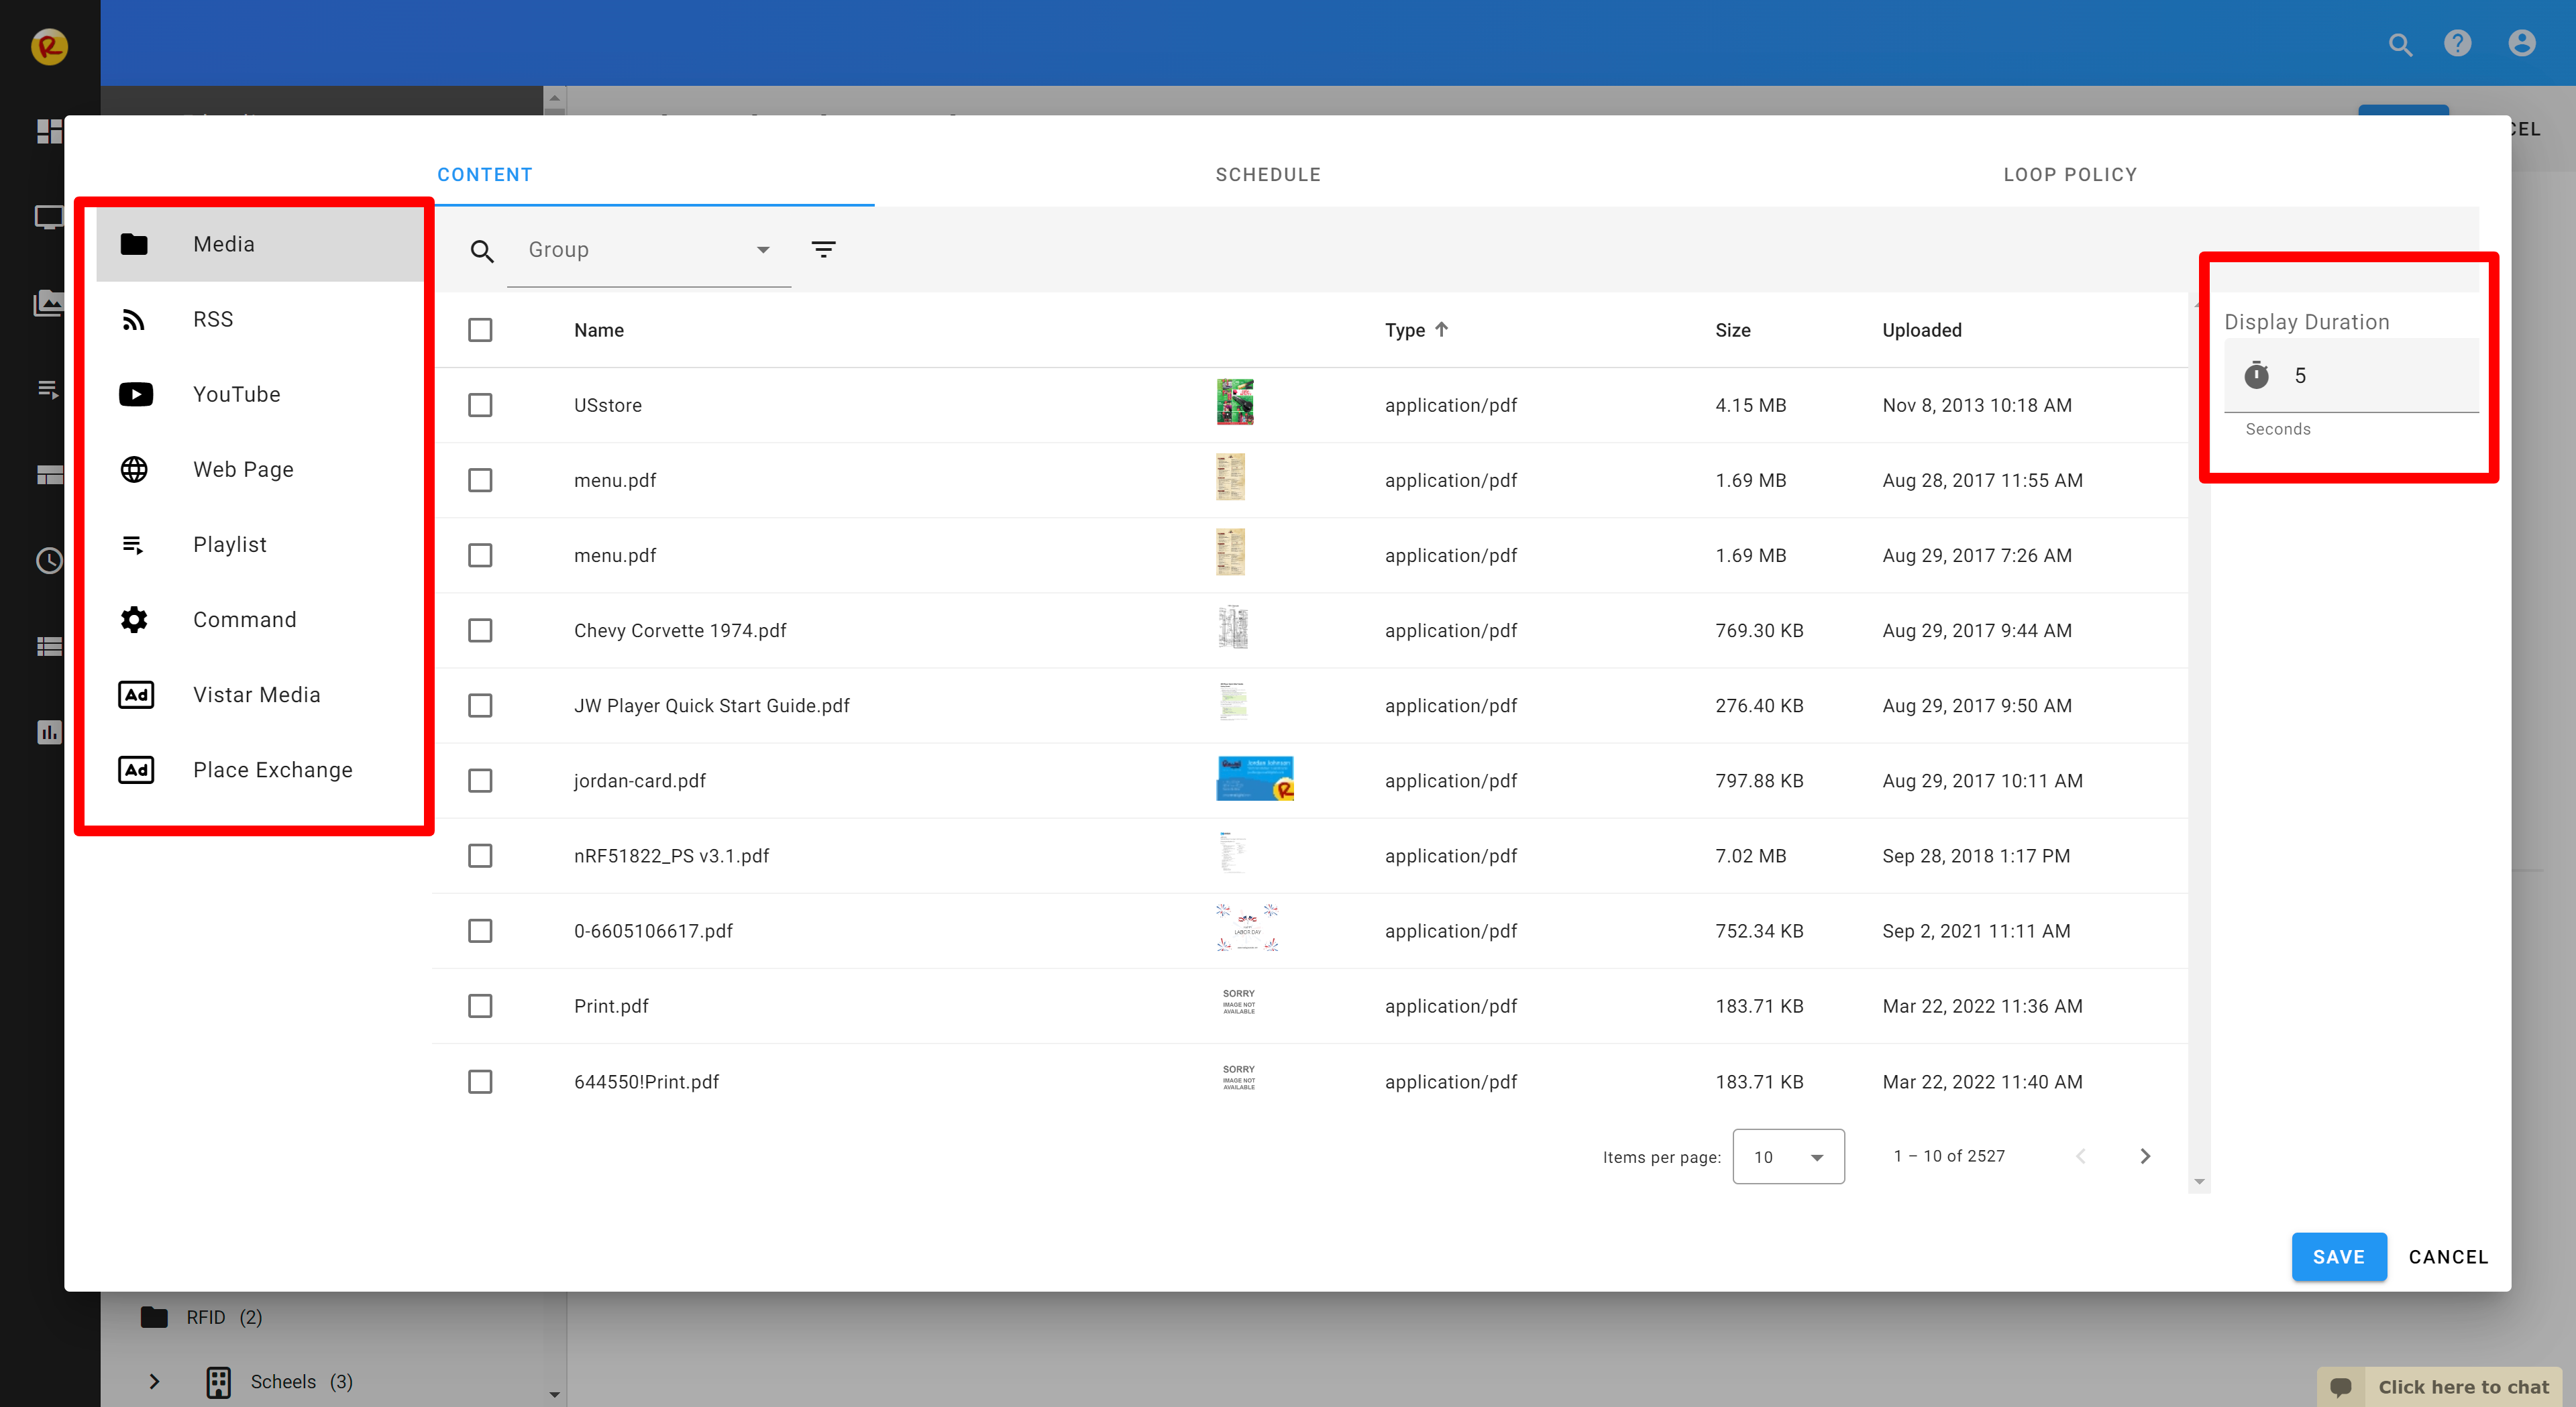Check the USstore row checkbox
Image resolution: width=2576 pixels, height=1407 pixels.
(x=480, y=405)
